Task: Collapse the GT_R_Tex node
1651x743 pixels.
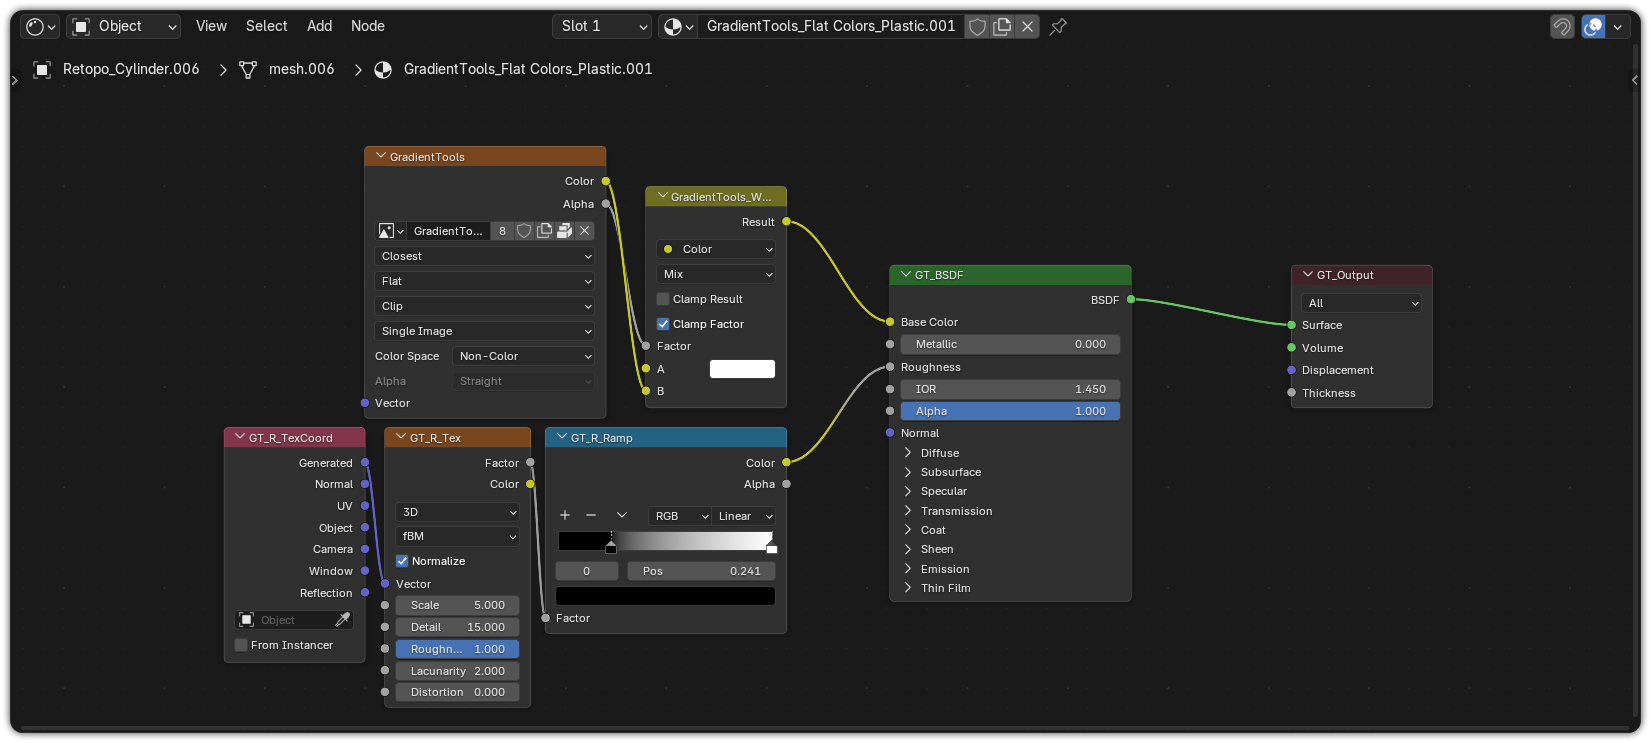Action: click(401, 437)
